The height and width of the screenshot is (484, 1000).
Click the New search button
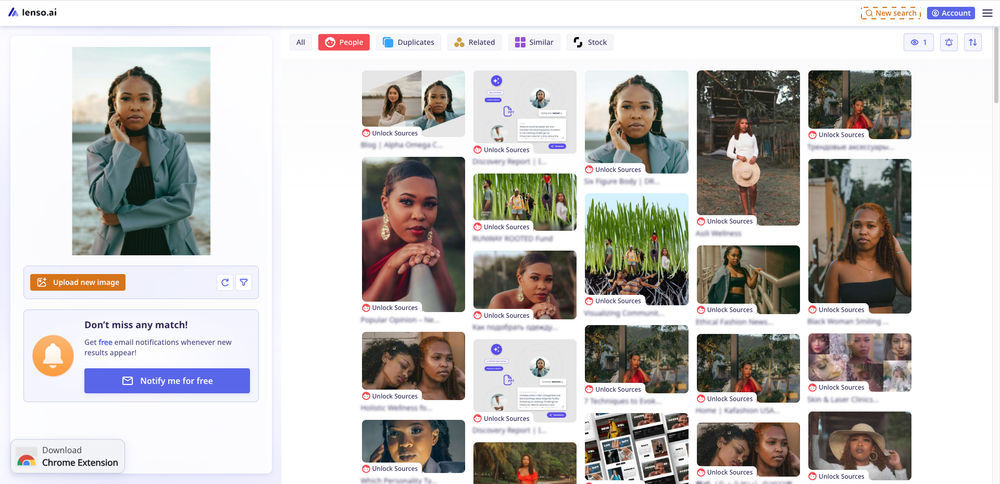click(x=890, y=13)
